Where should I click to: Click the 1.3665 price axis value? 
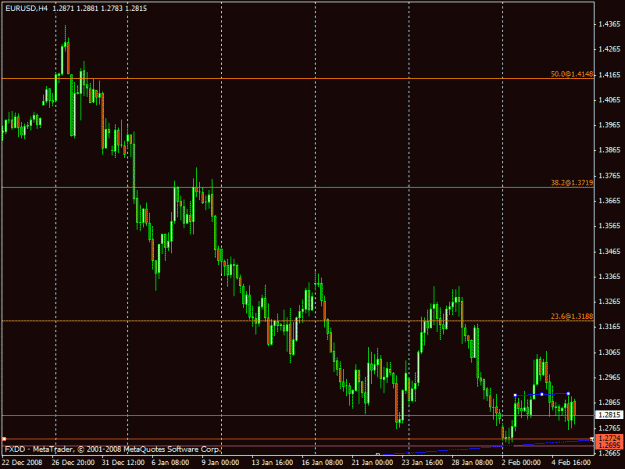(x=609, y=201)
